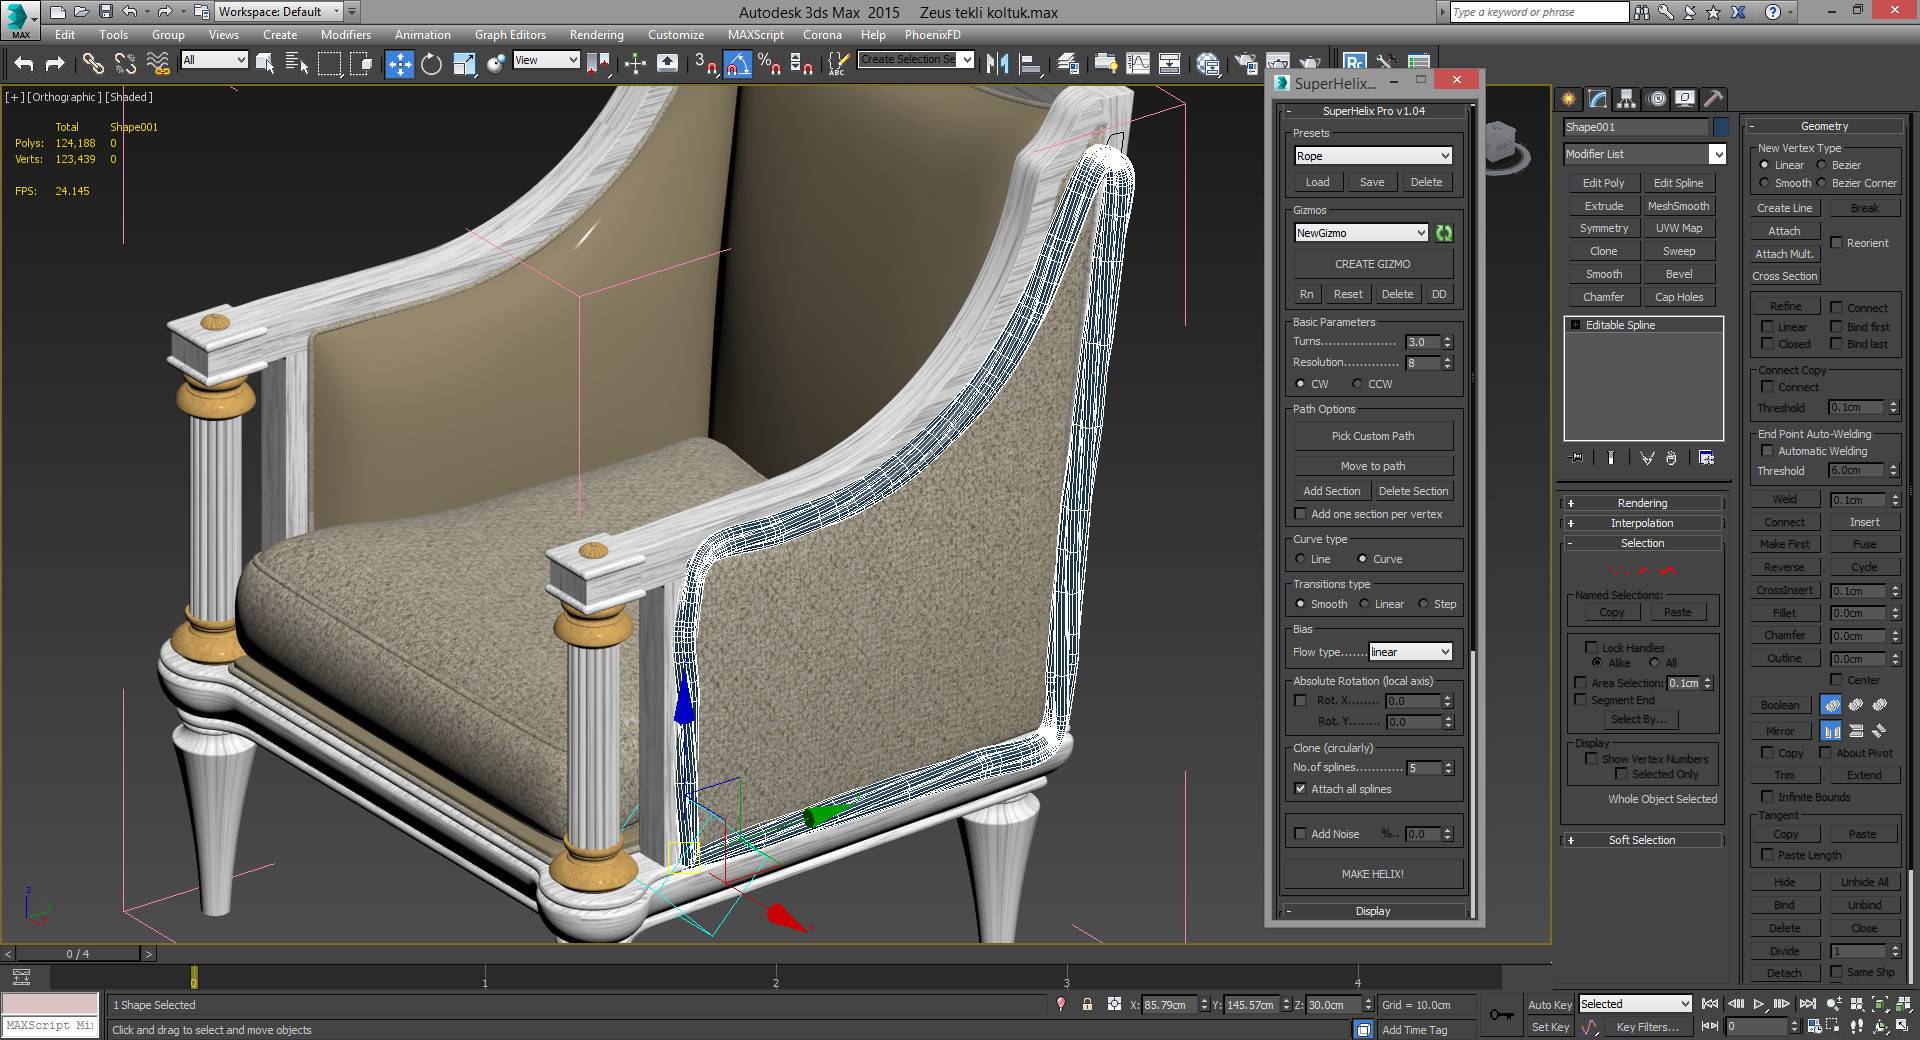This screenshot has width=1920, height=1040.
Task: Open the Graph Editors menu
Action: tap(510, 34)
